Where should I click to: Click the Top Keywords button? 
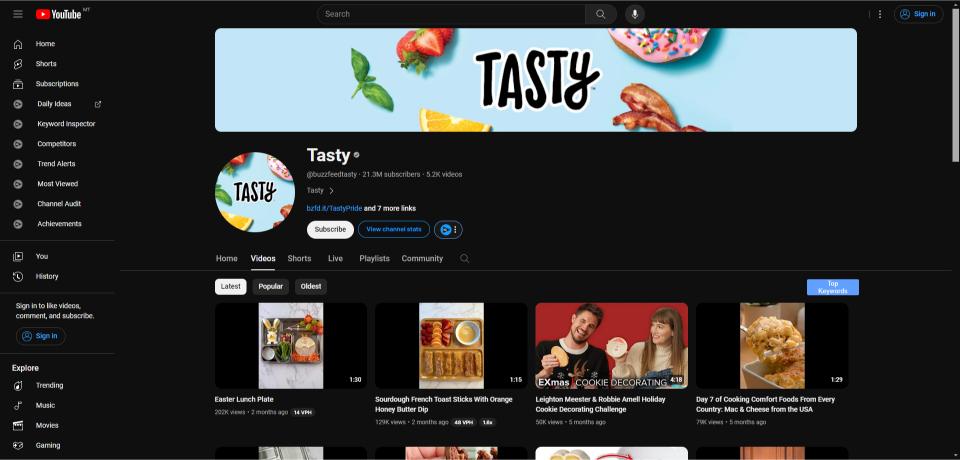[833, 287]
